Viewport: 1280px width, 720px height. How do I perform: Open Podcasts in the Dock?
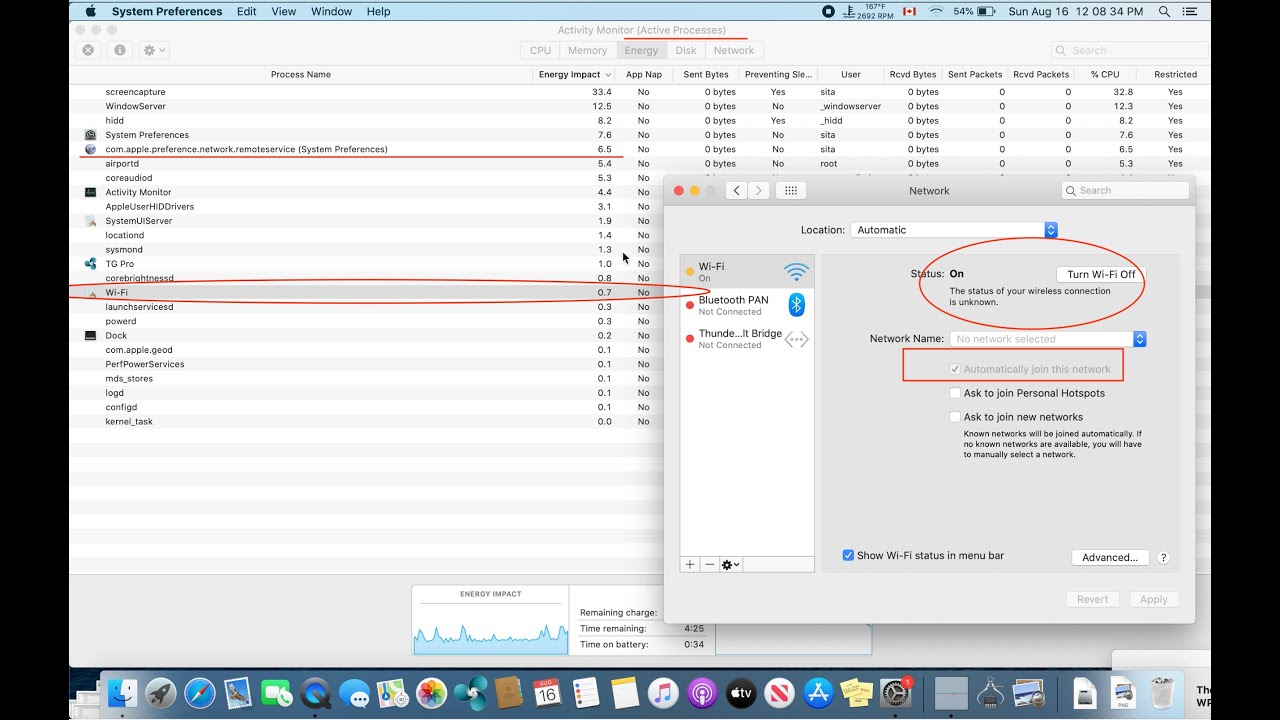702,692
